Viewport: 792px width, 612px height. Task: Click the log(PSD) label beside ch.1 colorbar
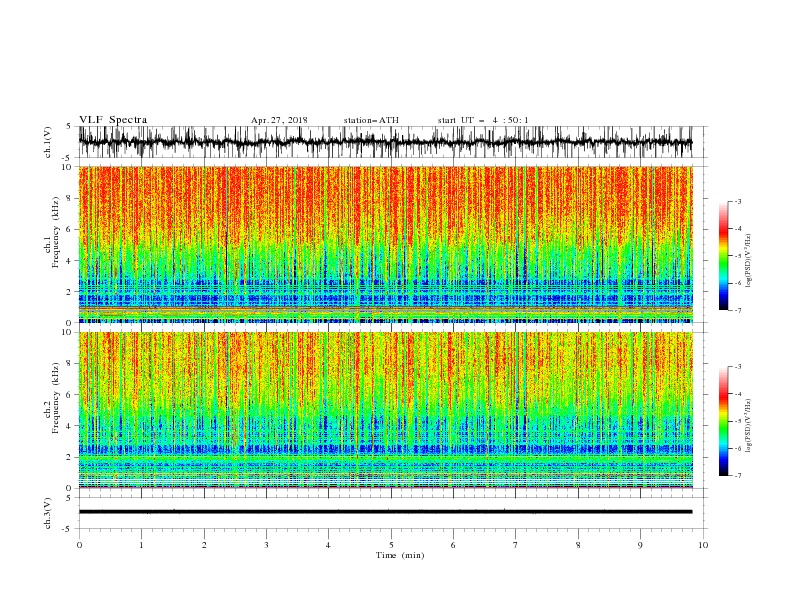tap(748, 261)
